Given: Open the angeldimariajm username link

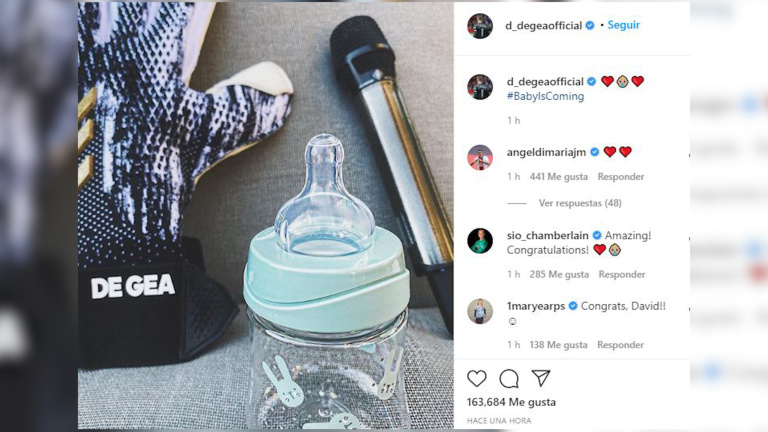Looking at the screenshot, I should point(546,152).
